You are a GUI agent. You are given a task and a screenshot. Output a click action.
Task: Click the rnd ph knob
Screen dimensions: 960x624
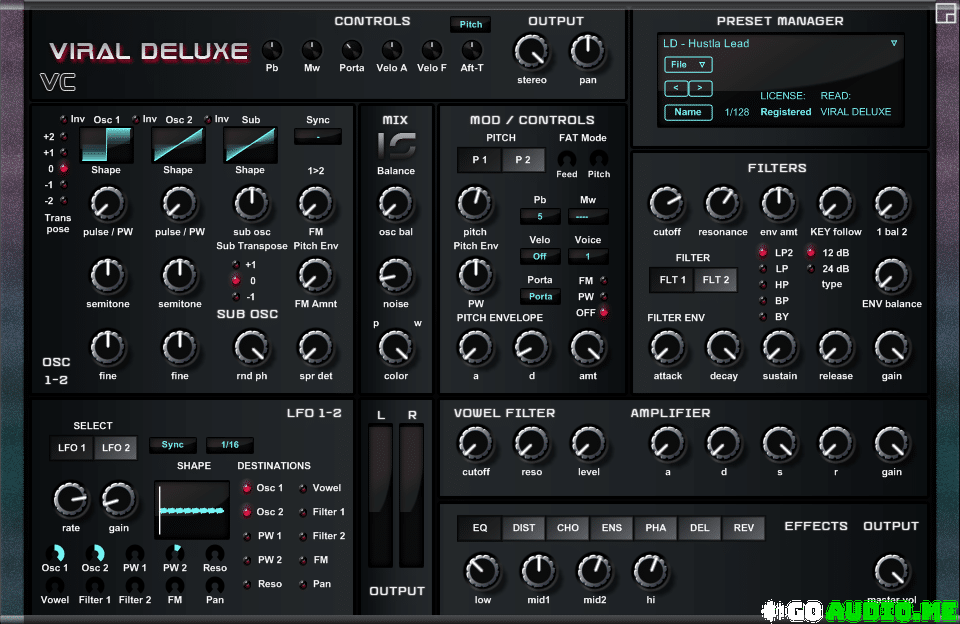pyautogui.click(x=252, y=348)
